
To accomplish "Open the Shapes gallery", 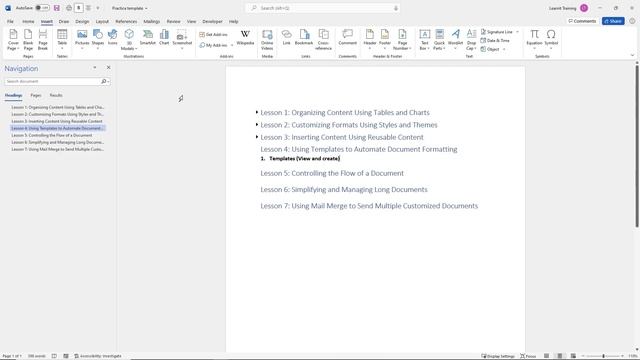I will point(98,40).
